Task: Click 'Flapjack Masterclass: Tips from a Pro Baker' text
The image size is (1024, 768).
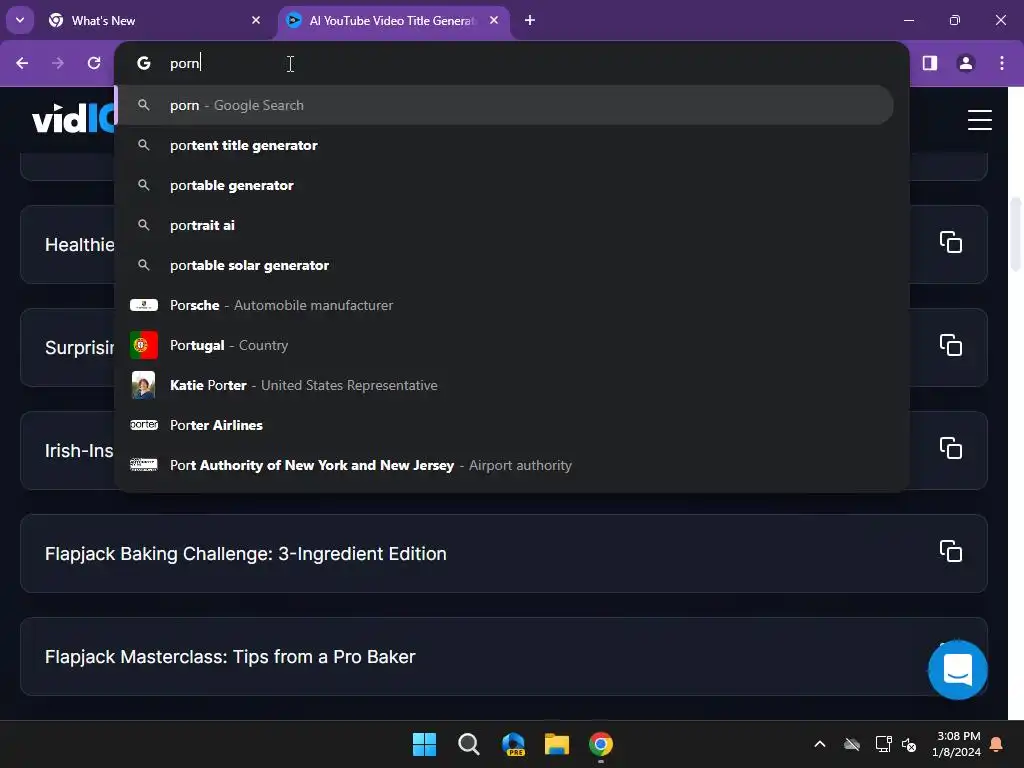Action: click(x=230, y=657)
